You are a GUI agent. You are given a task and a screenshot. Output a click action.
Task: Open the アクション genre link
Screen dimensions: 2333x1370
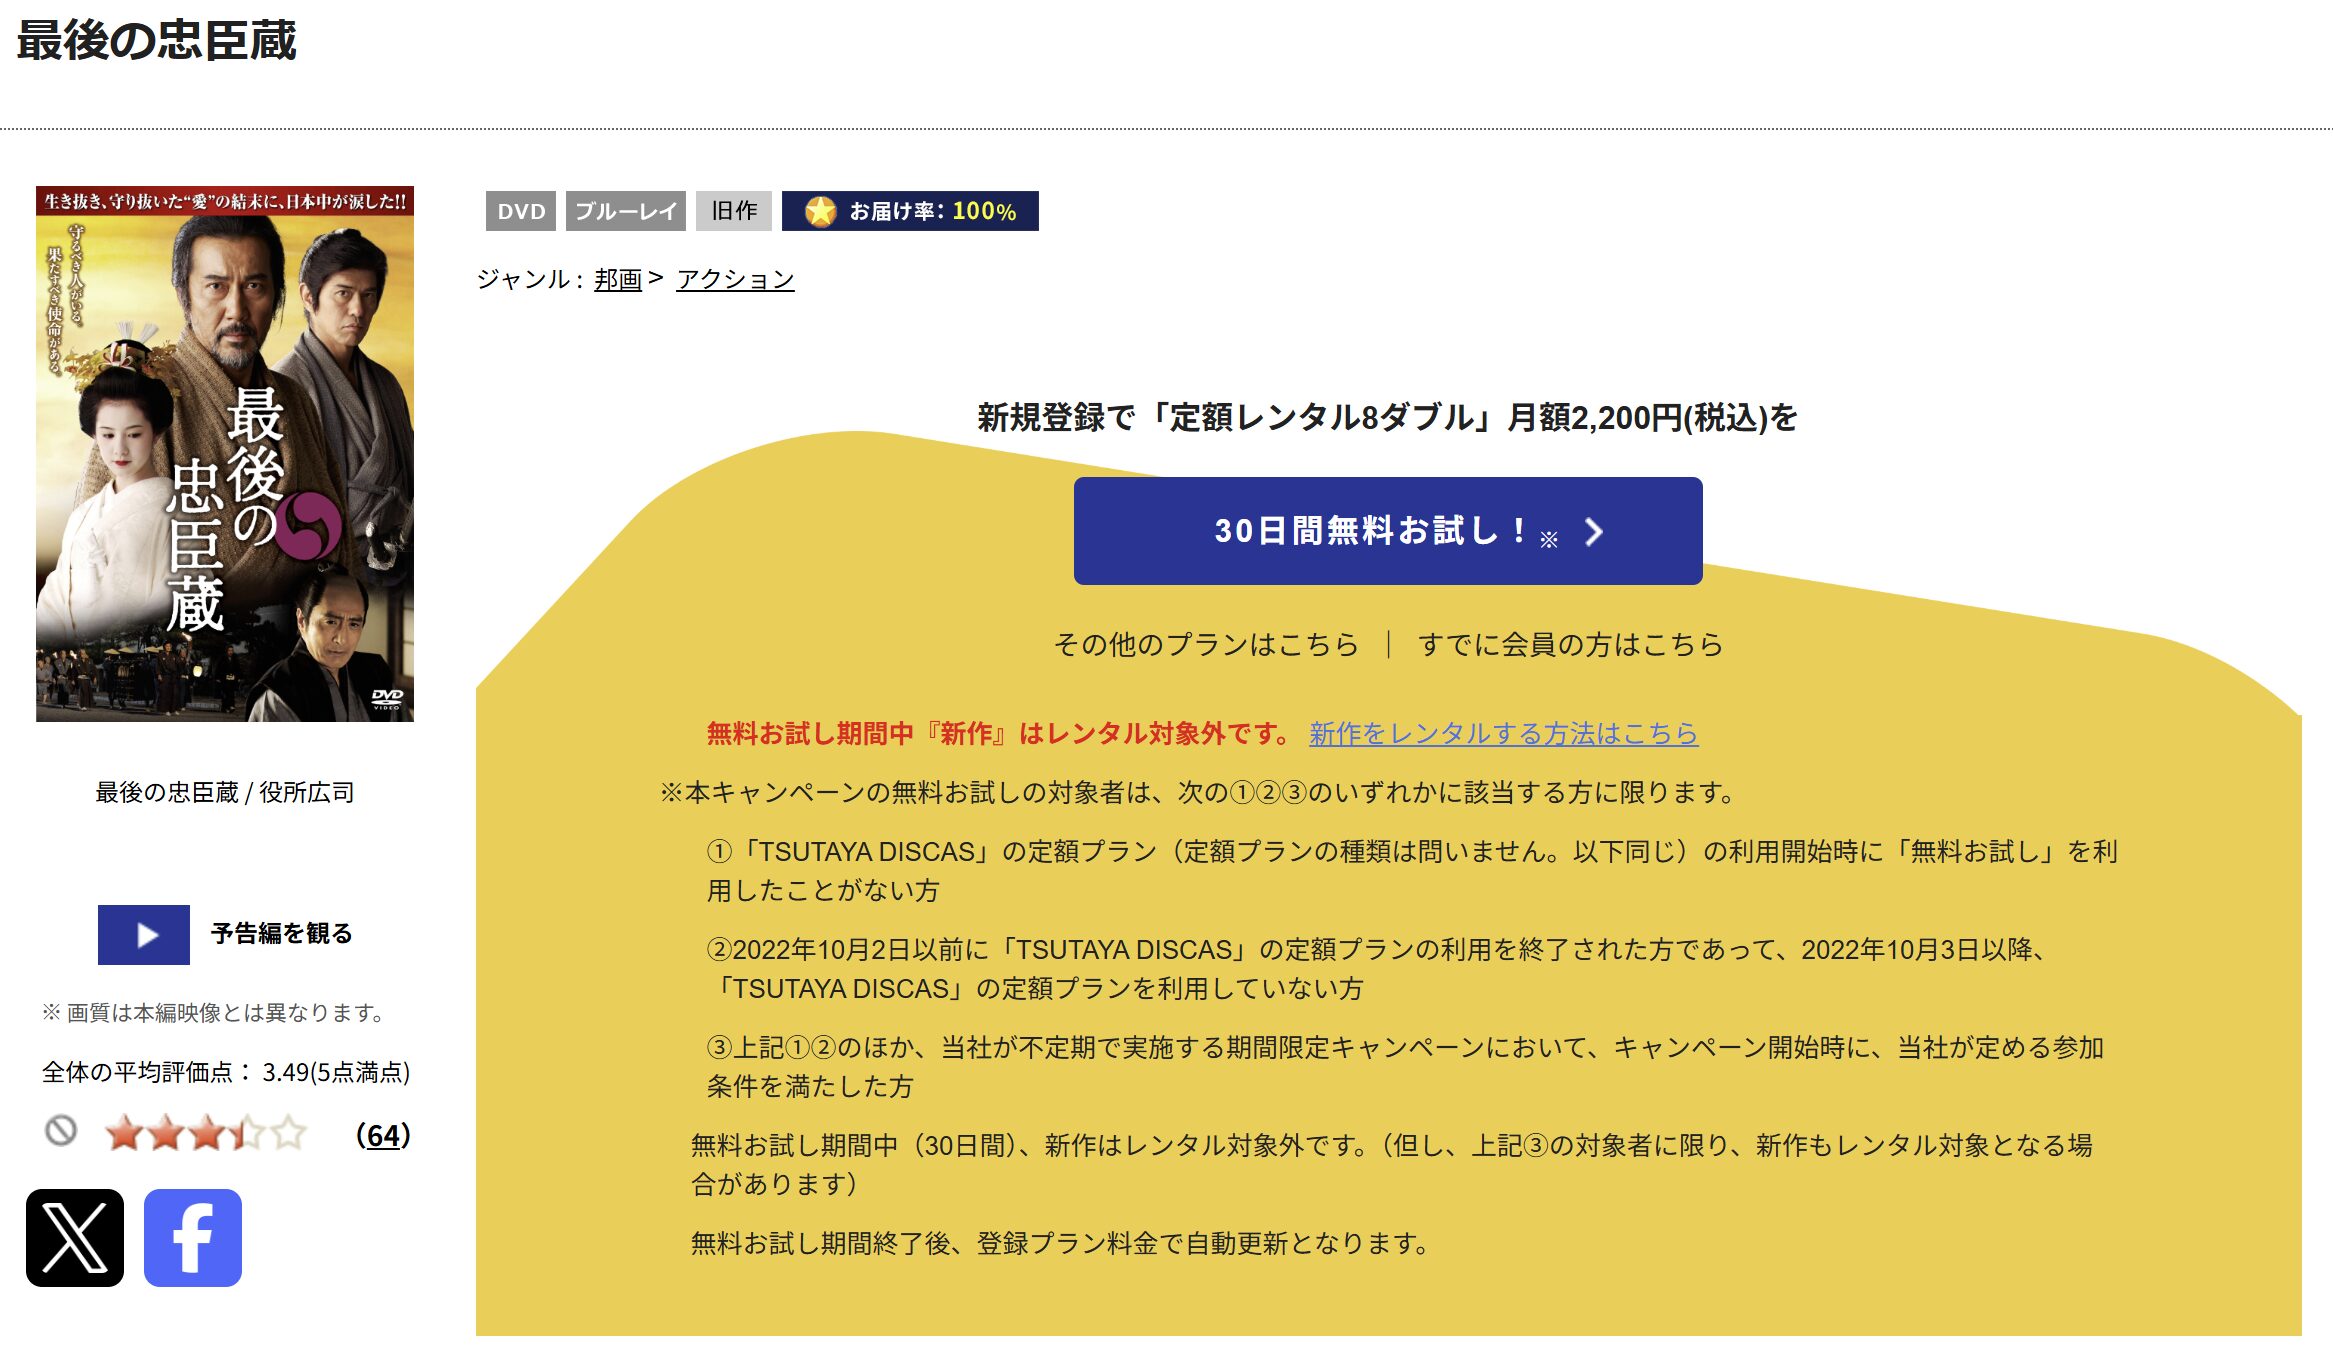735,279
